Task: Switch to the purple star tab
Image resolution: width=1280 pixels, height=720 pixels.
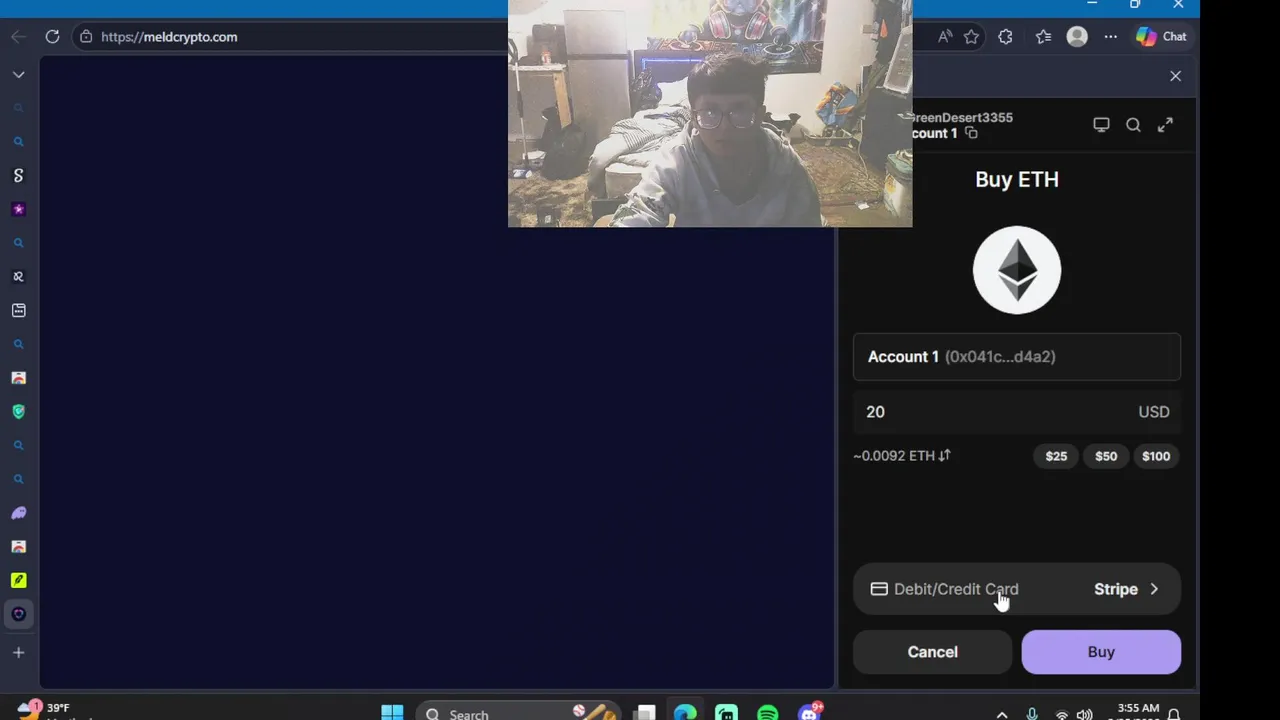Action: coord(18,210)
